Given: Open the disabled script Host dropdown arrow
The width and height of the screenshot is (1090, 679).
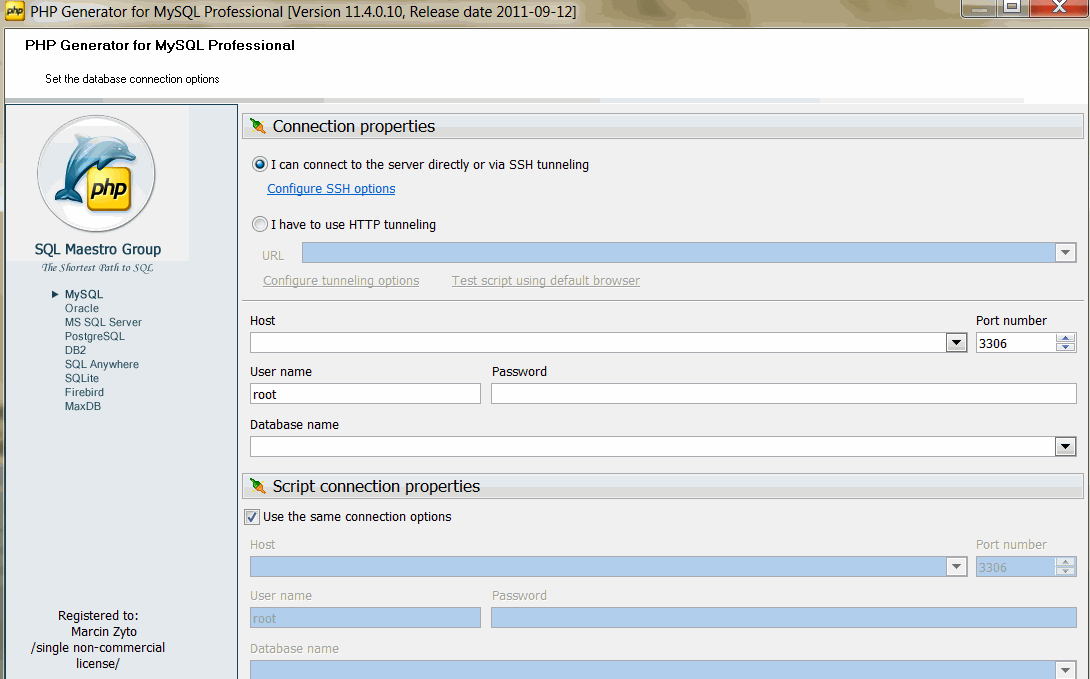Looking at the screenshot, I should (x=956, y=566).
